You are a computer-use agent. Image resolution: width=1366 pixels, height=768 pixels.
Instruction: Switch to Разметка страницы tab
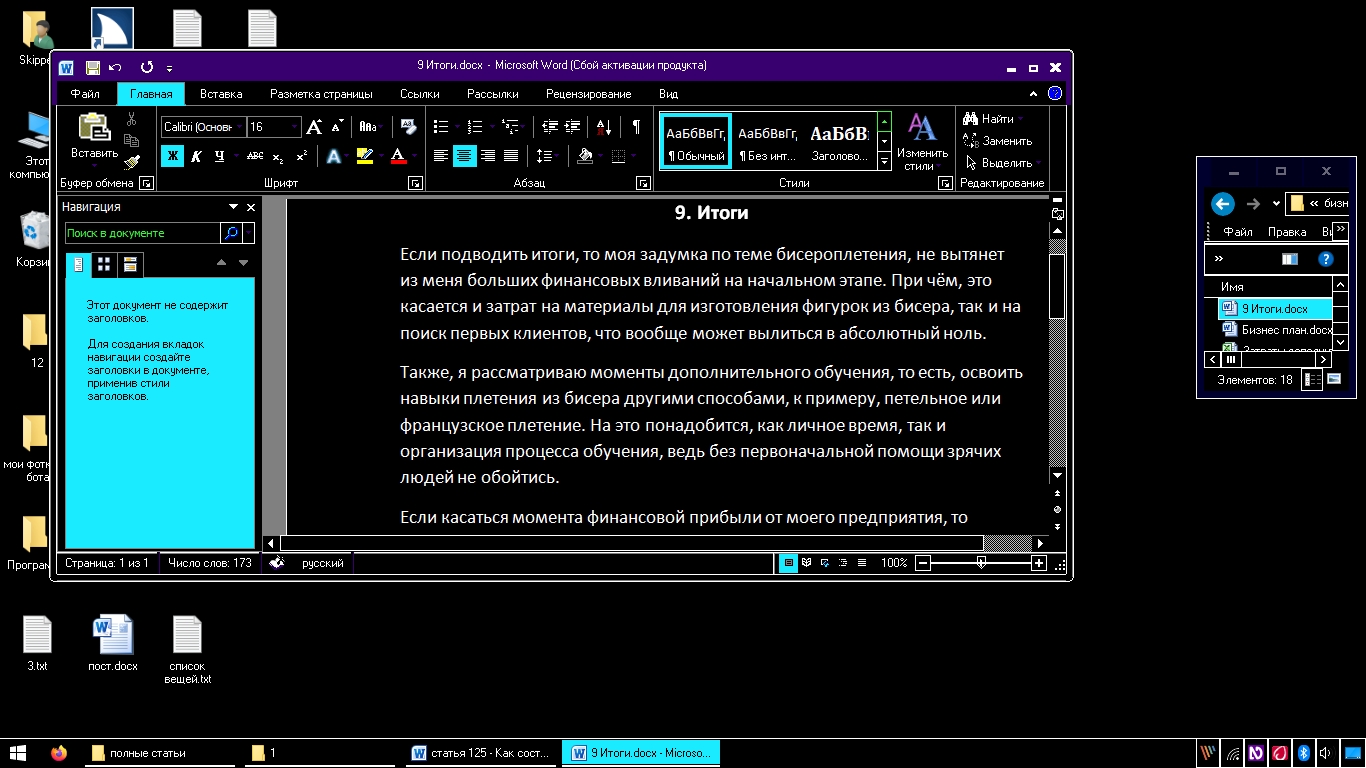tap(321, 94)
